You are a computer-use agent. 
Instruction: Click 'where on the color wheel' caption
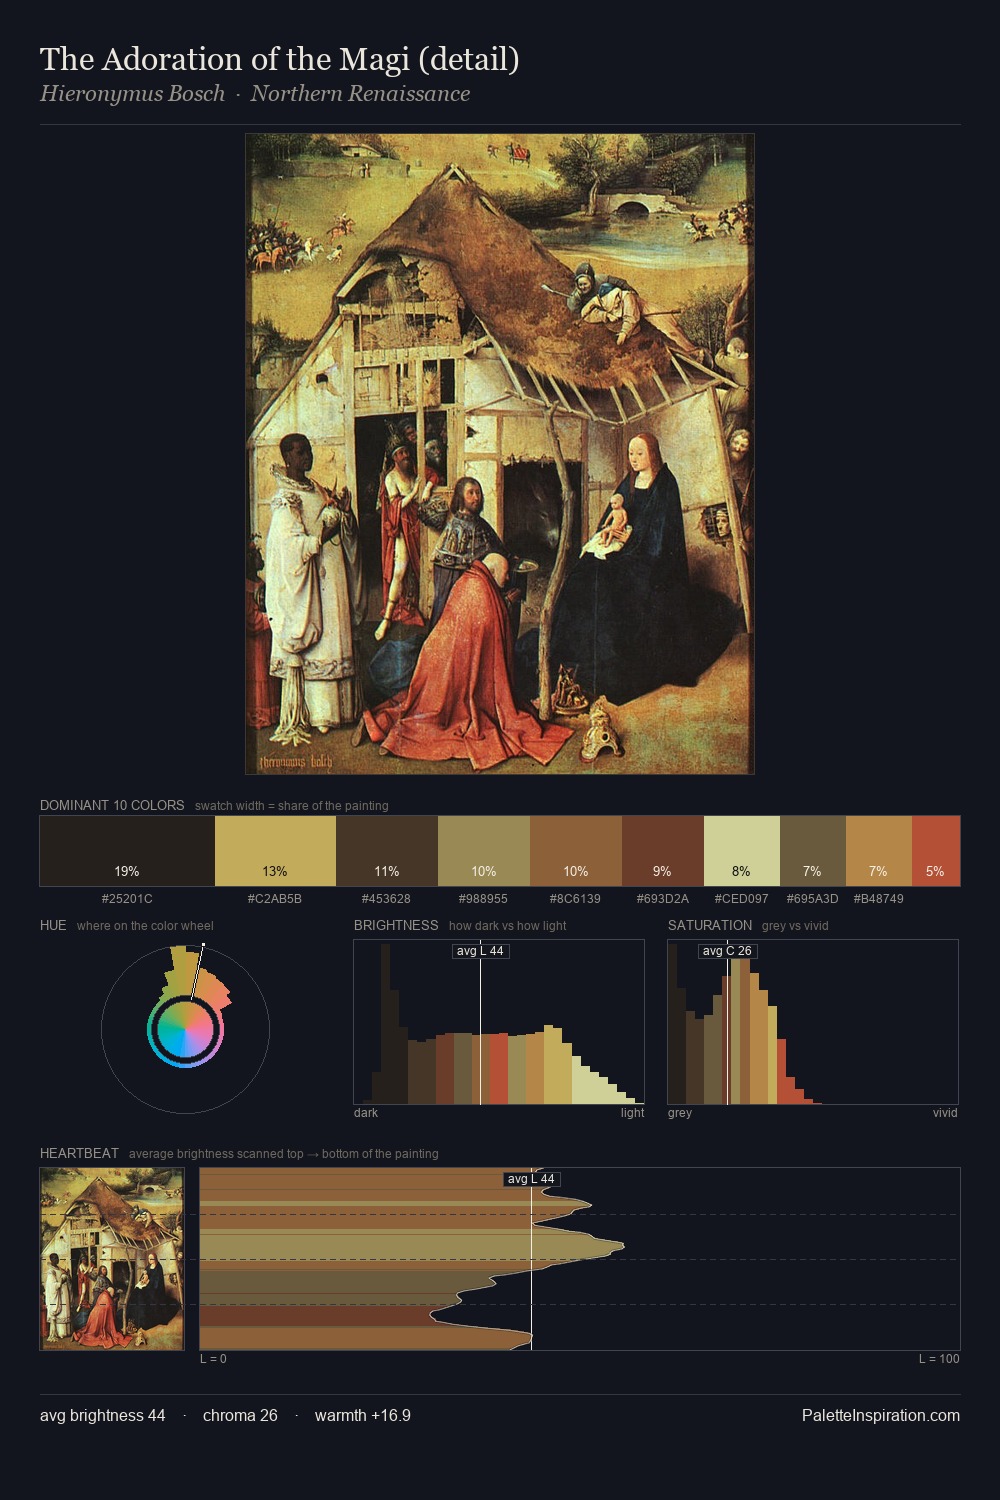tap(145, 926)
